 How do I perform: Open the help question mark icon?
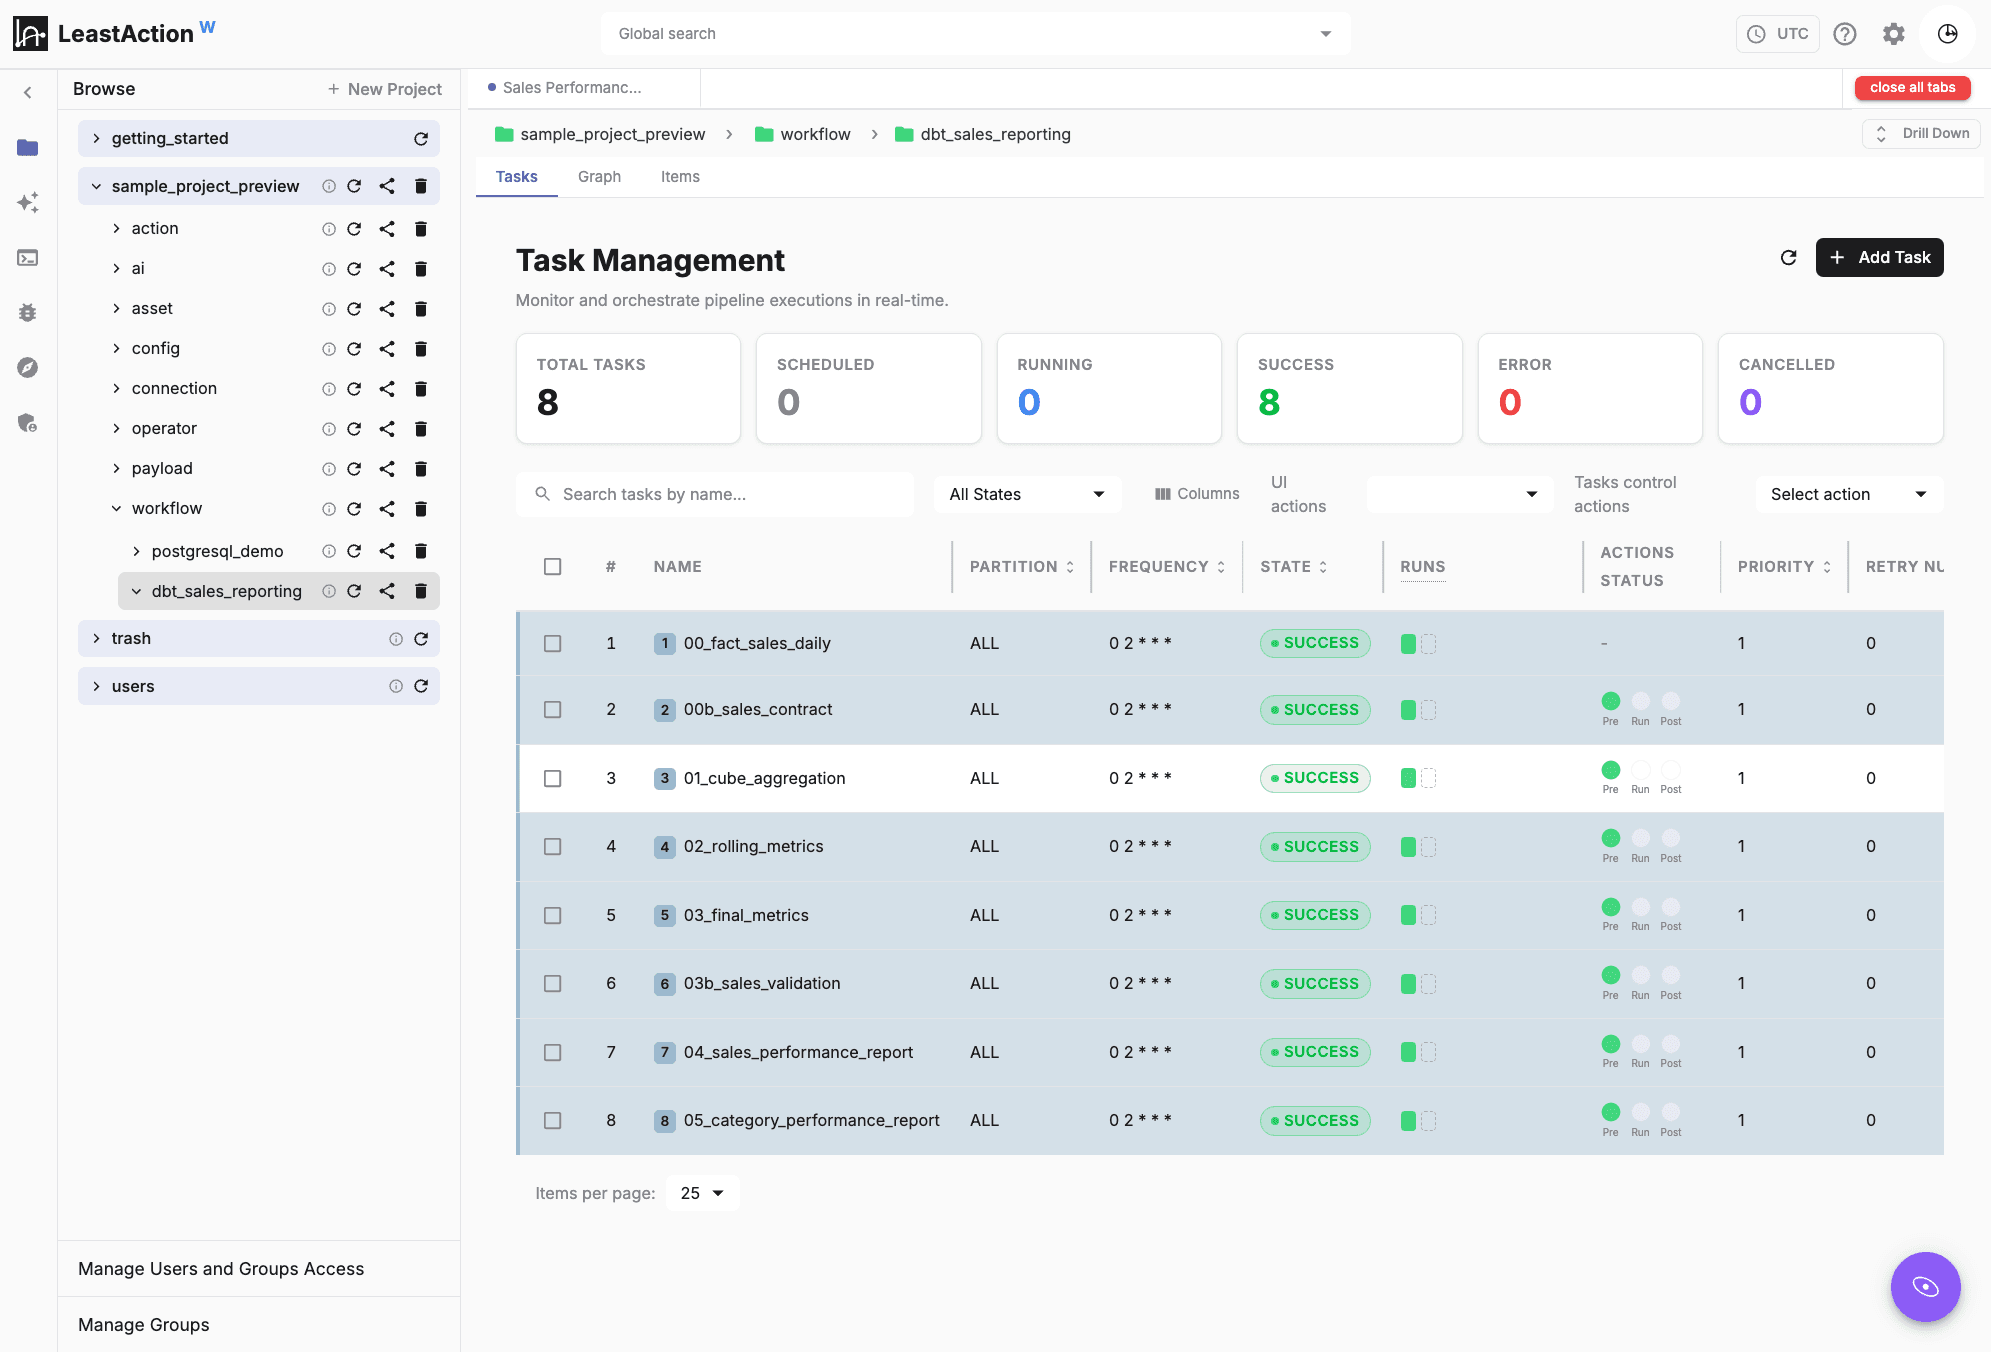(x=1845, y=34)
